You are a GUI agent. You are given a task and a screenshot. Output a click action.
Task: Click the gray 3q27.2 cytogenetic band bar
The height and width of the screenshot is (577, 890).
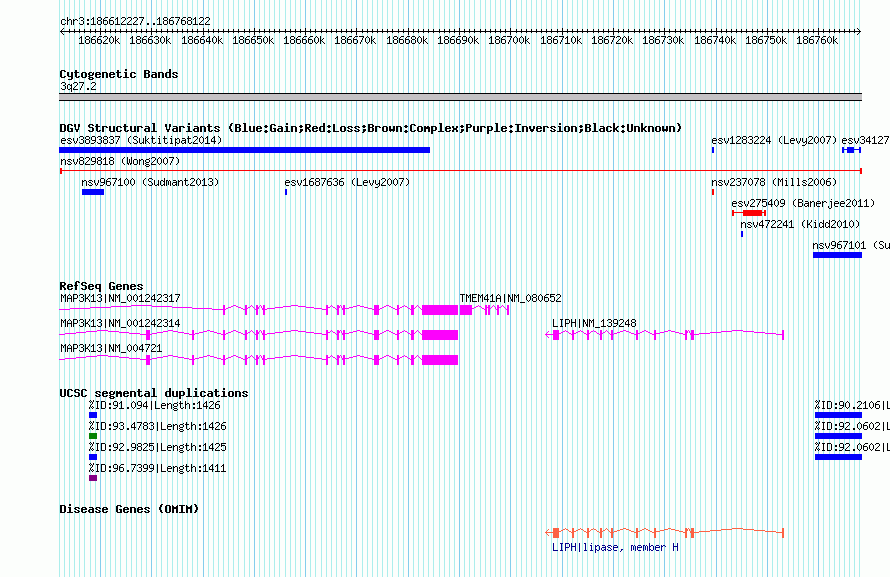tap(460, 97)
